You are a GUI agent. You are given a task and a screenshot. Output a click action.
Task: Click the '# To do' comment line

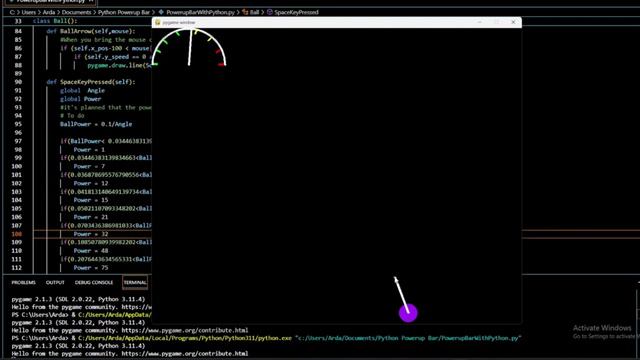tap(72, 116)
